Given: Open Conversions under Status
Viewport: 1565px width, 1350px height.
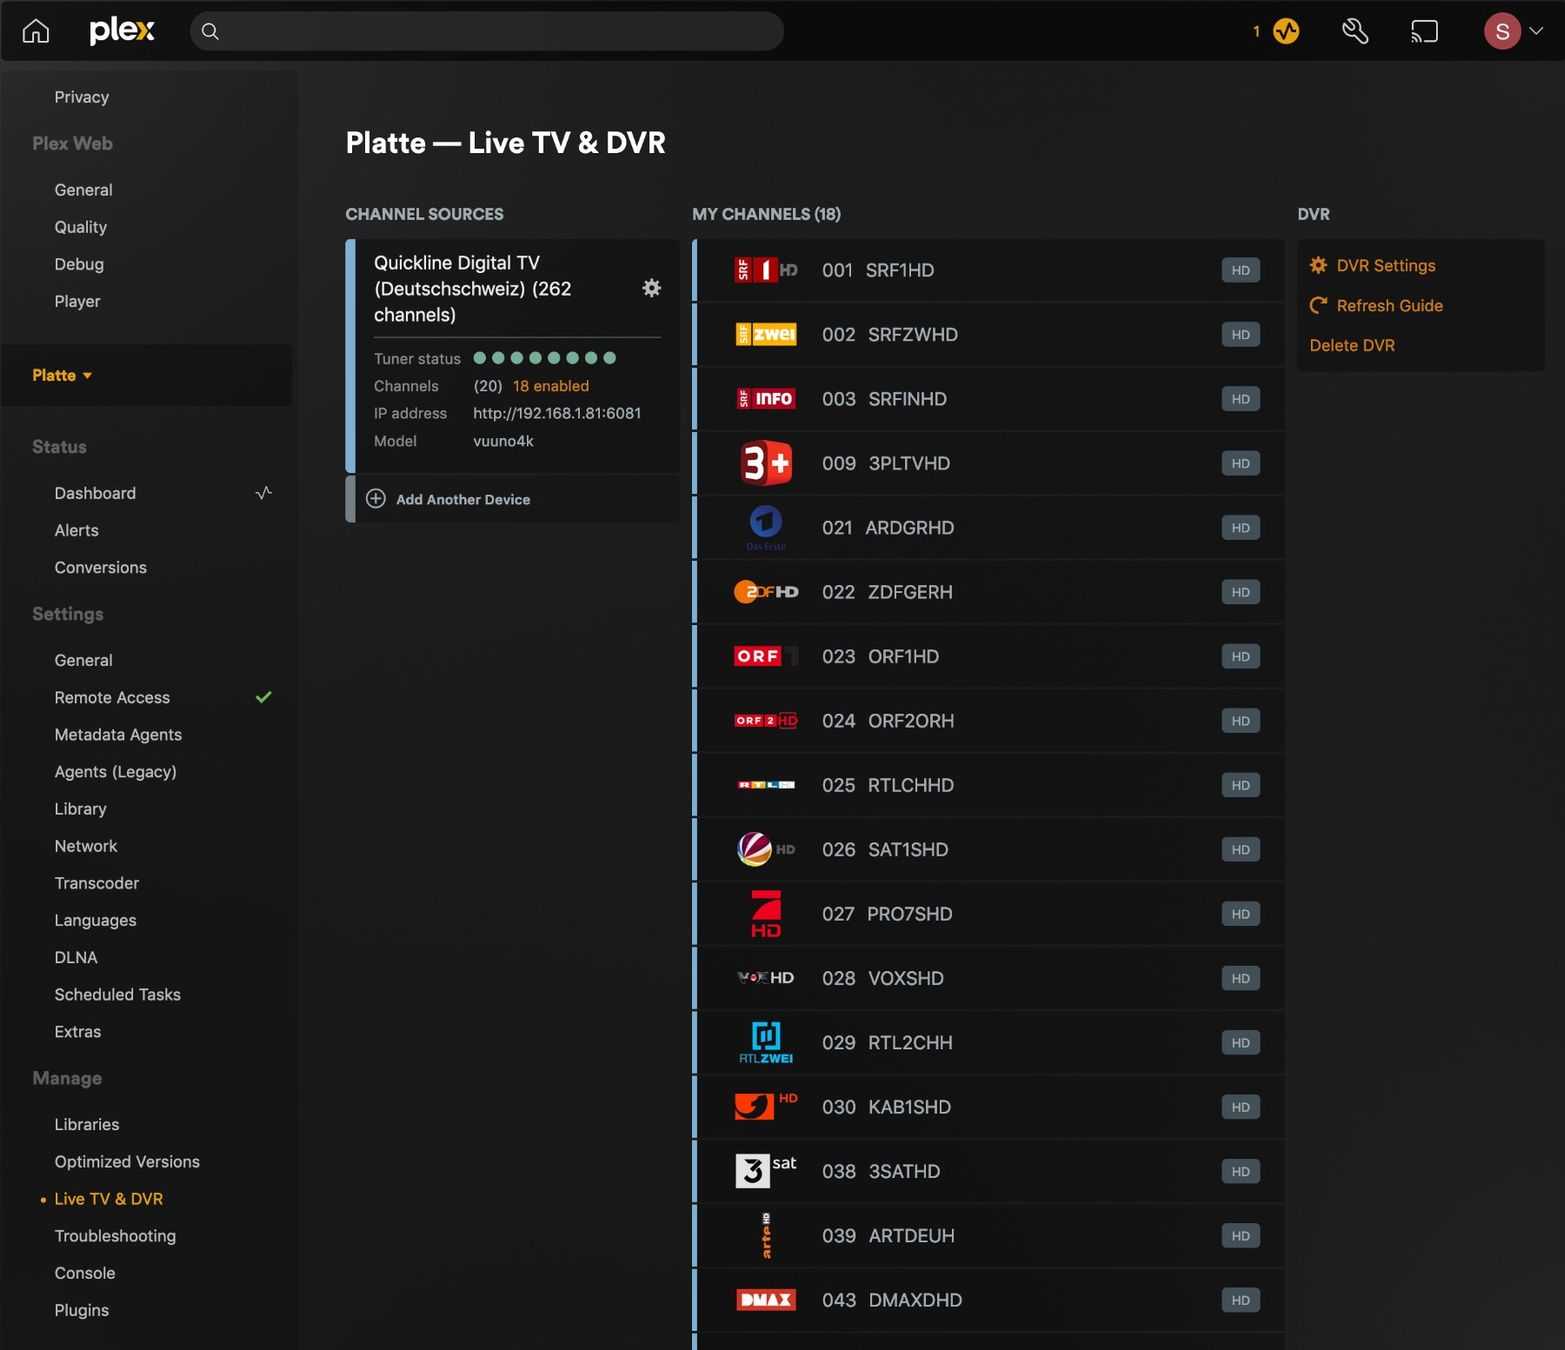Looking at the screenshot, I should (x=101, y=567).
